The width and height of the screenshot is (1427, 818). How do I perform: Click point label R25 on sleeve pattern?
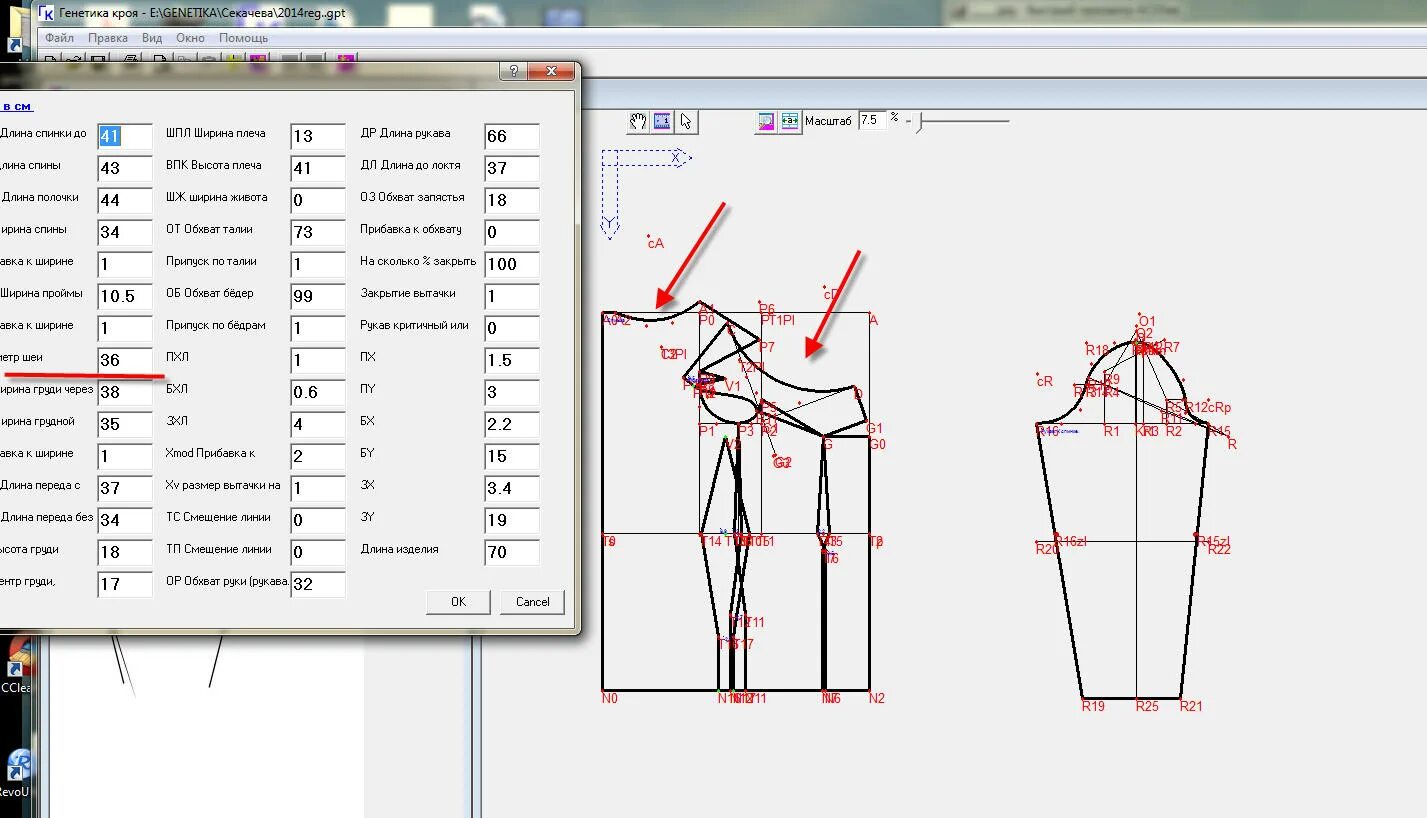pos(1147,706)
